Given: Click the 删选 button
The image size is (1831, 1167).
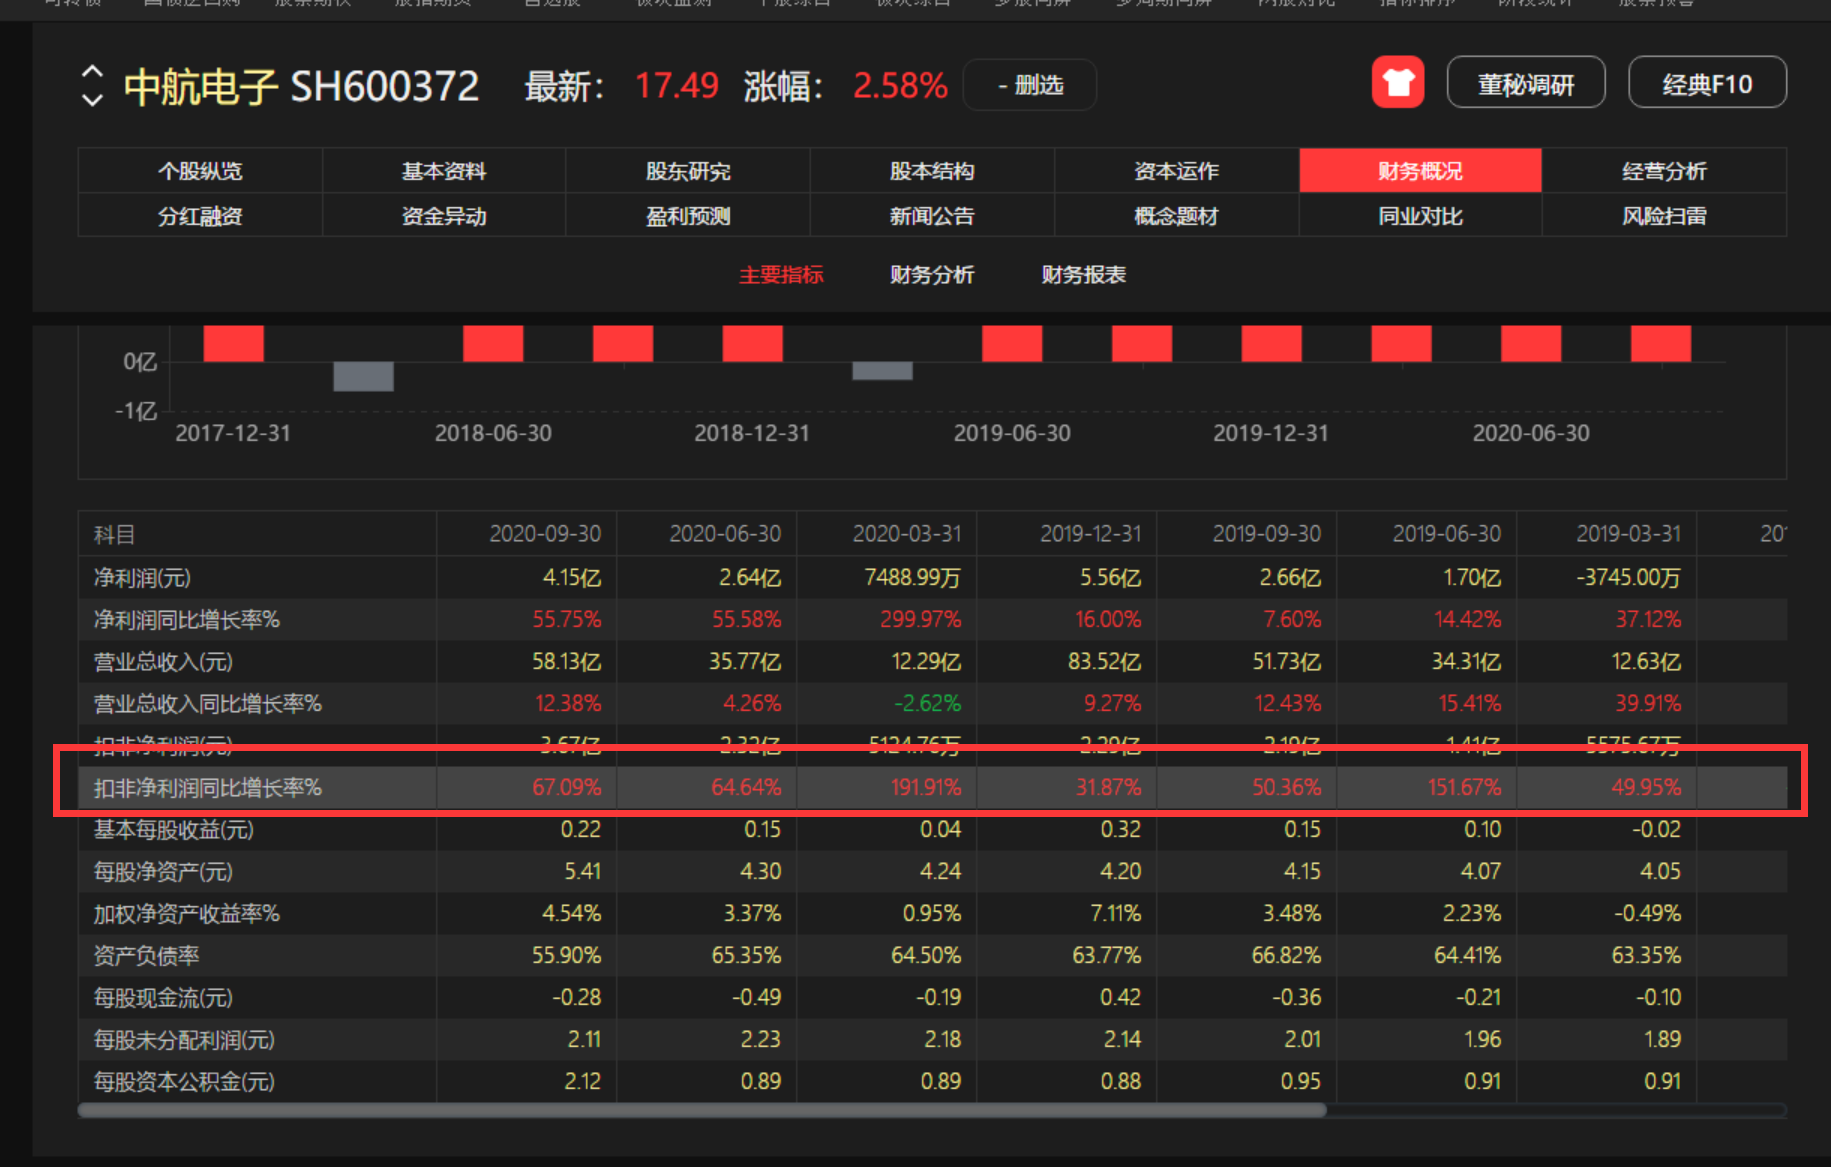Looking at the screenshot, I should click(1030, 85).
